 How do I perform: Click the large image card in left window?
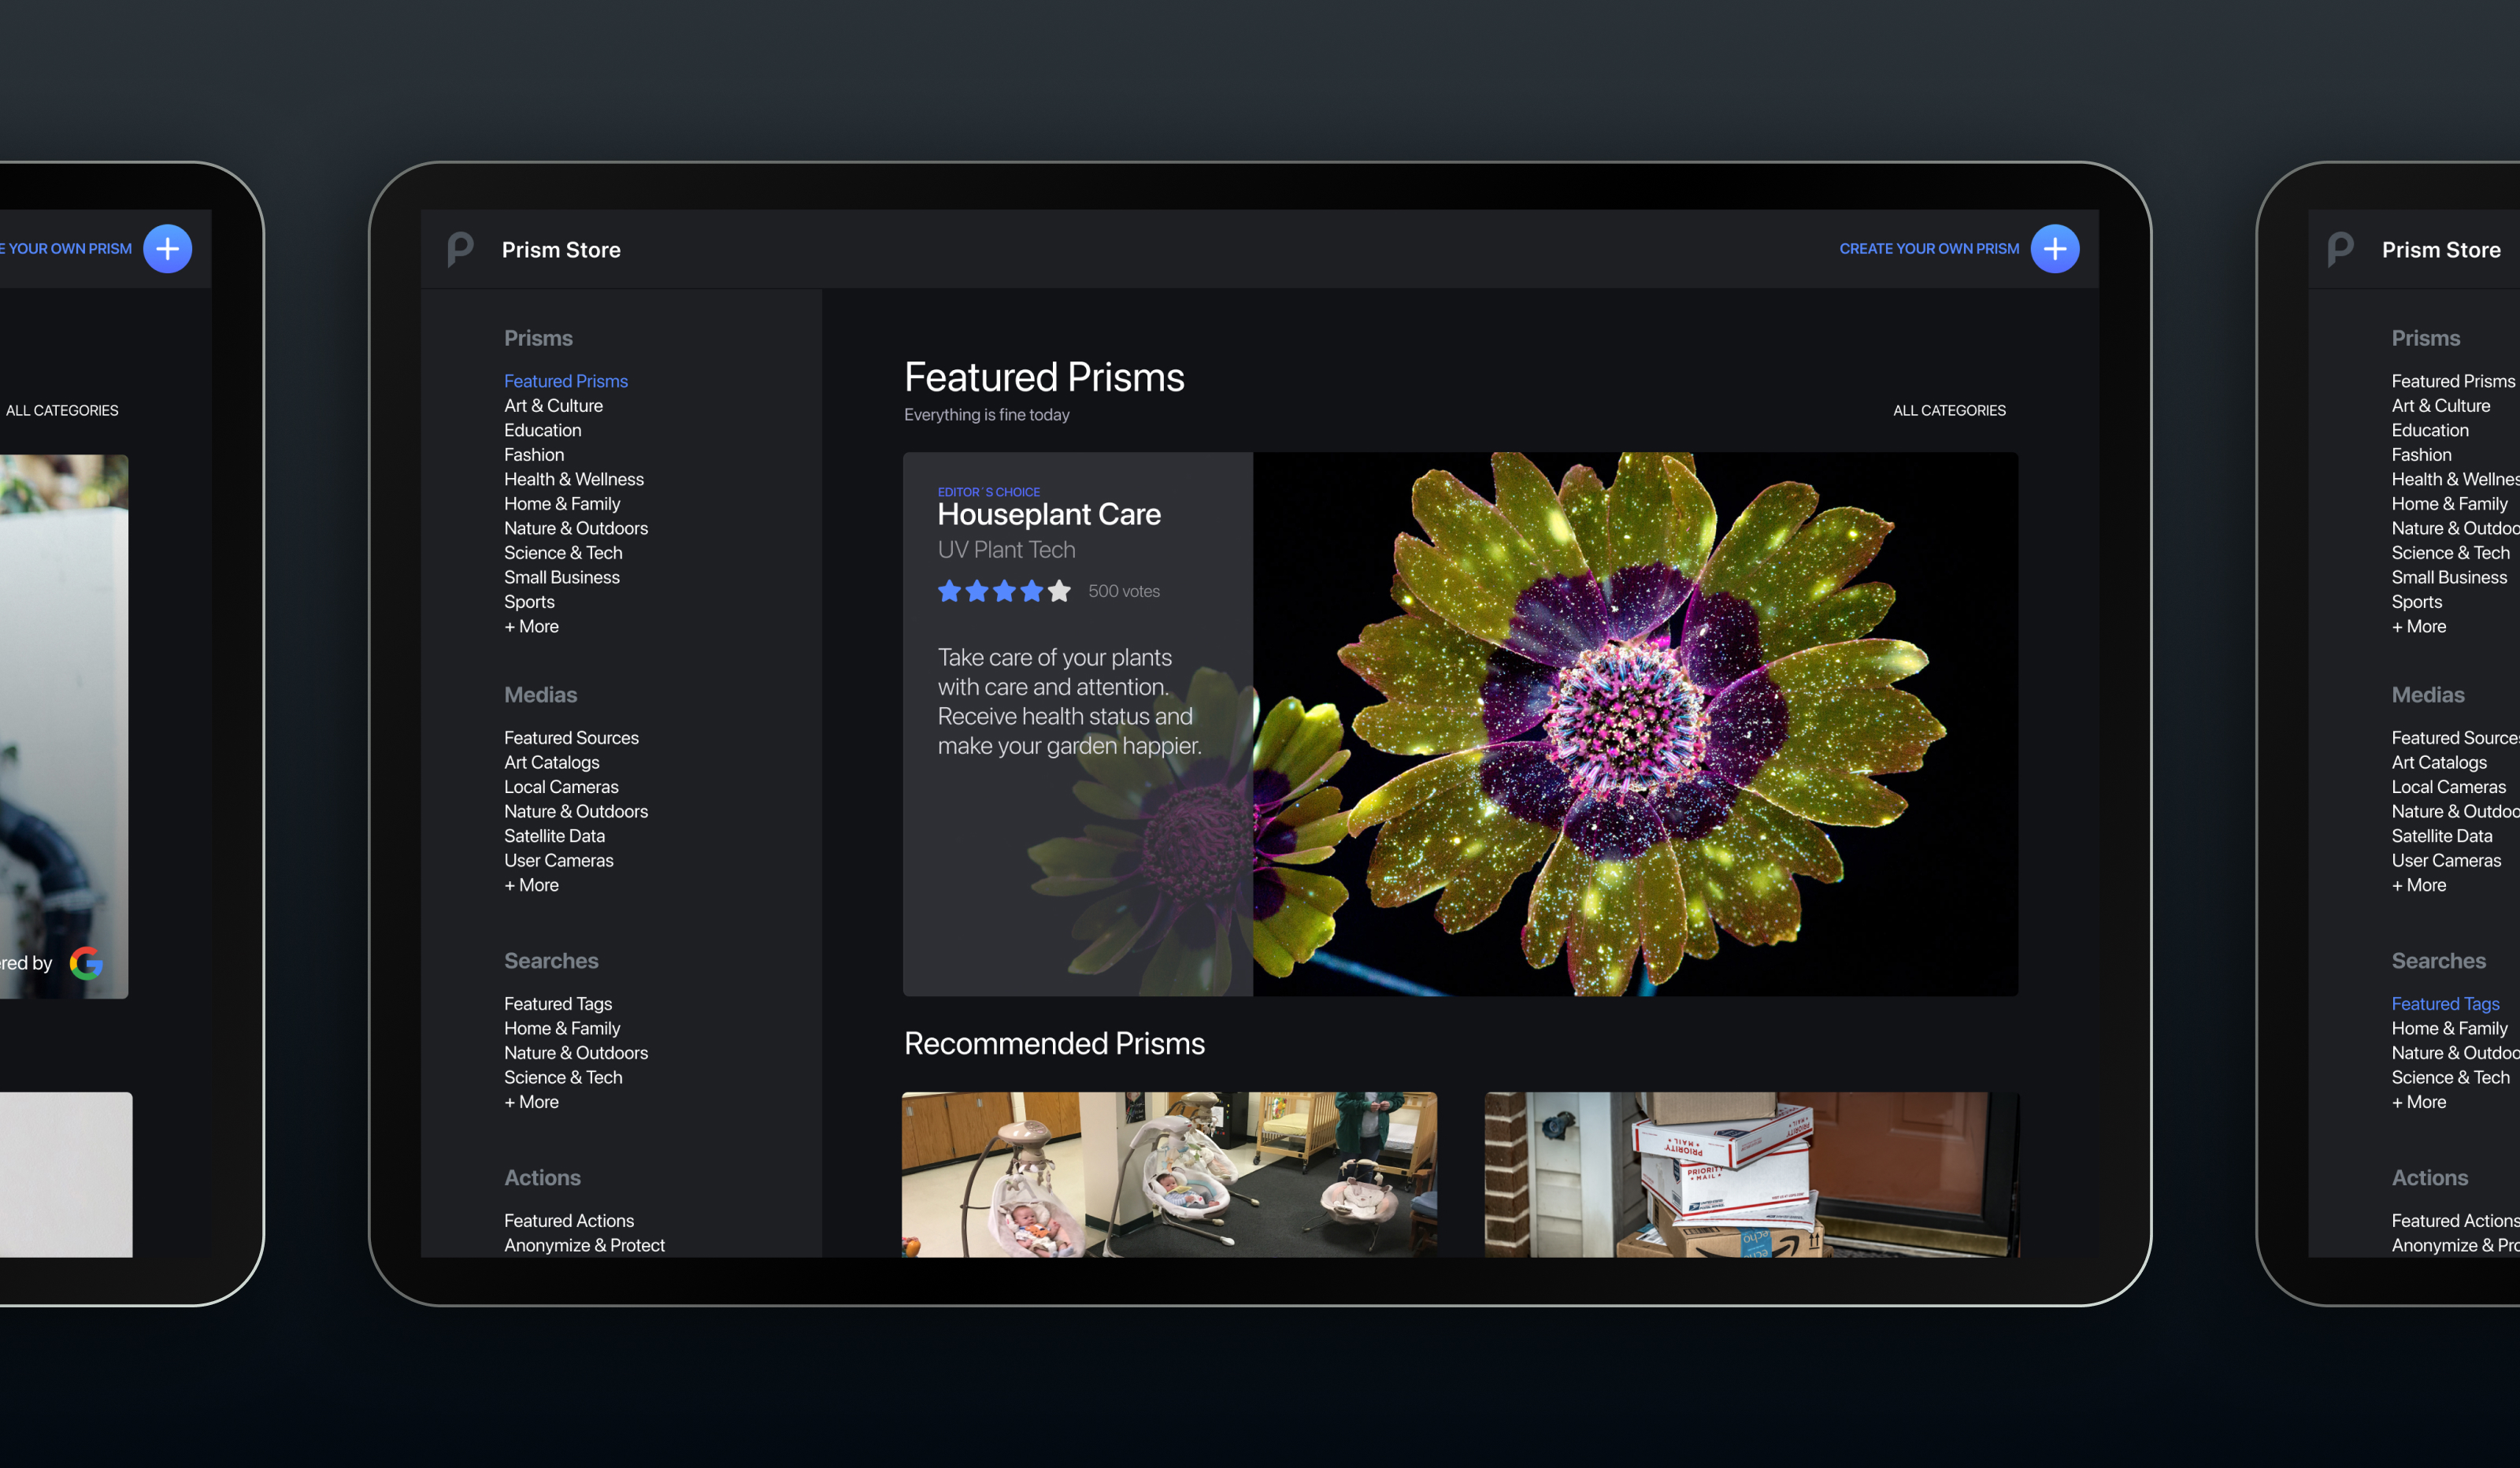[64, 726]
